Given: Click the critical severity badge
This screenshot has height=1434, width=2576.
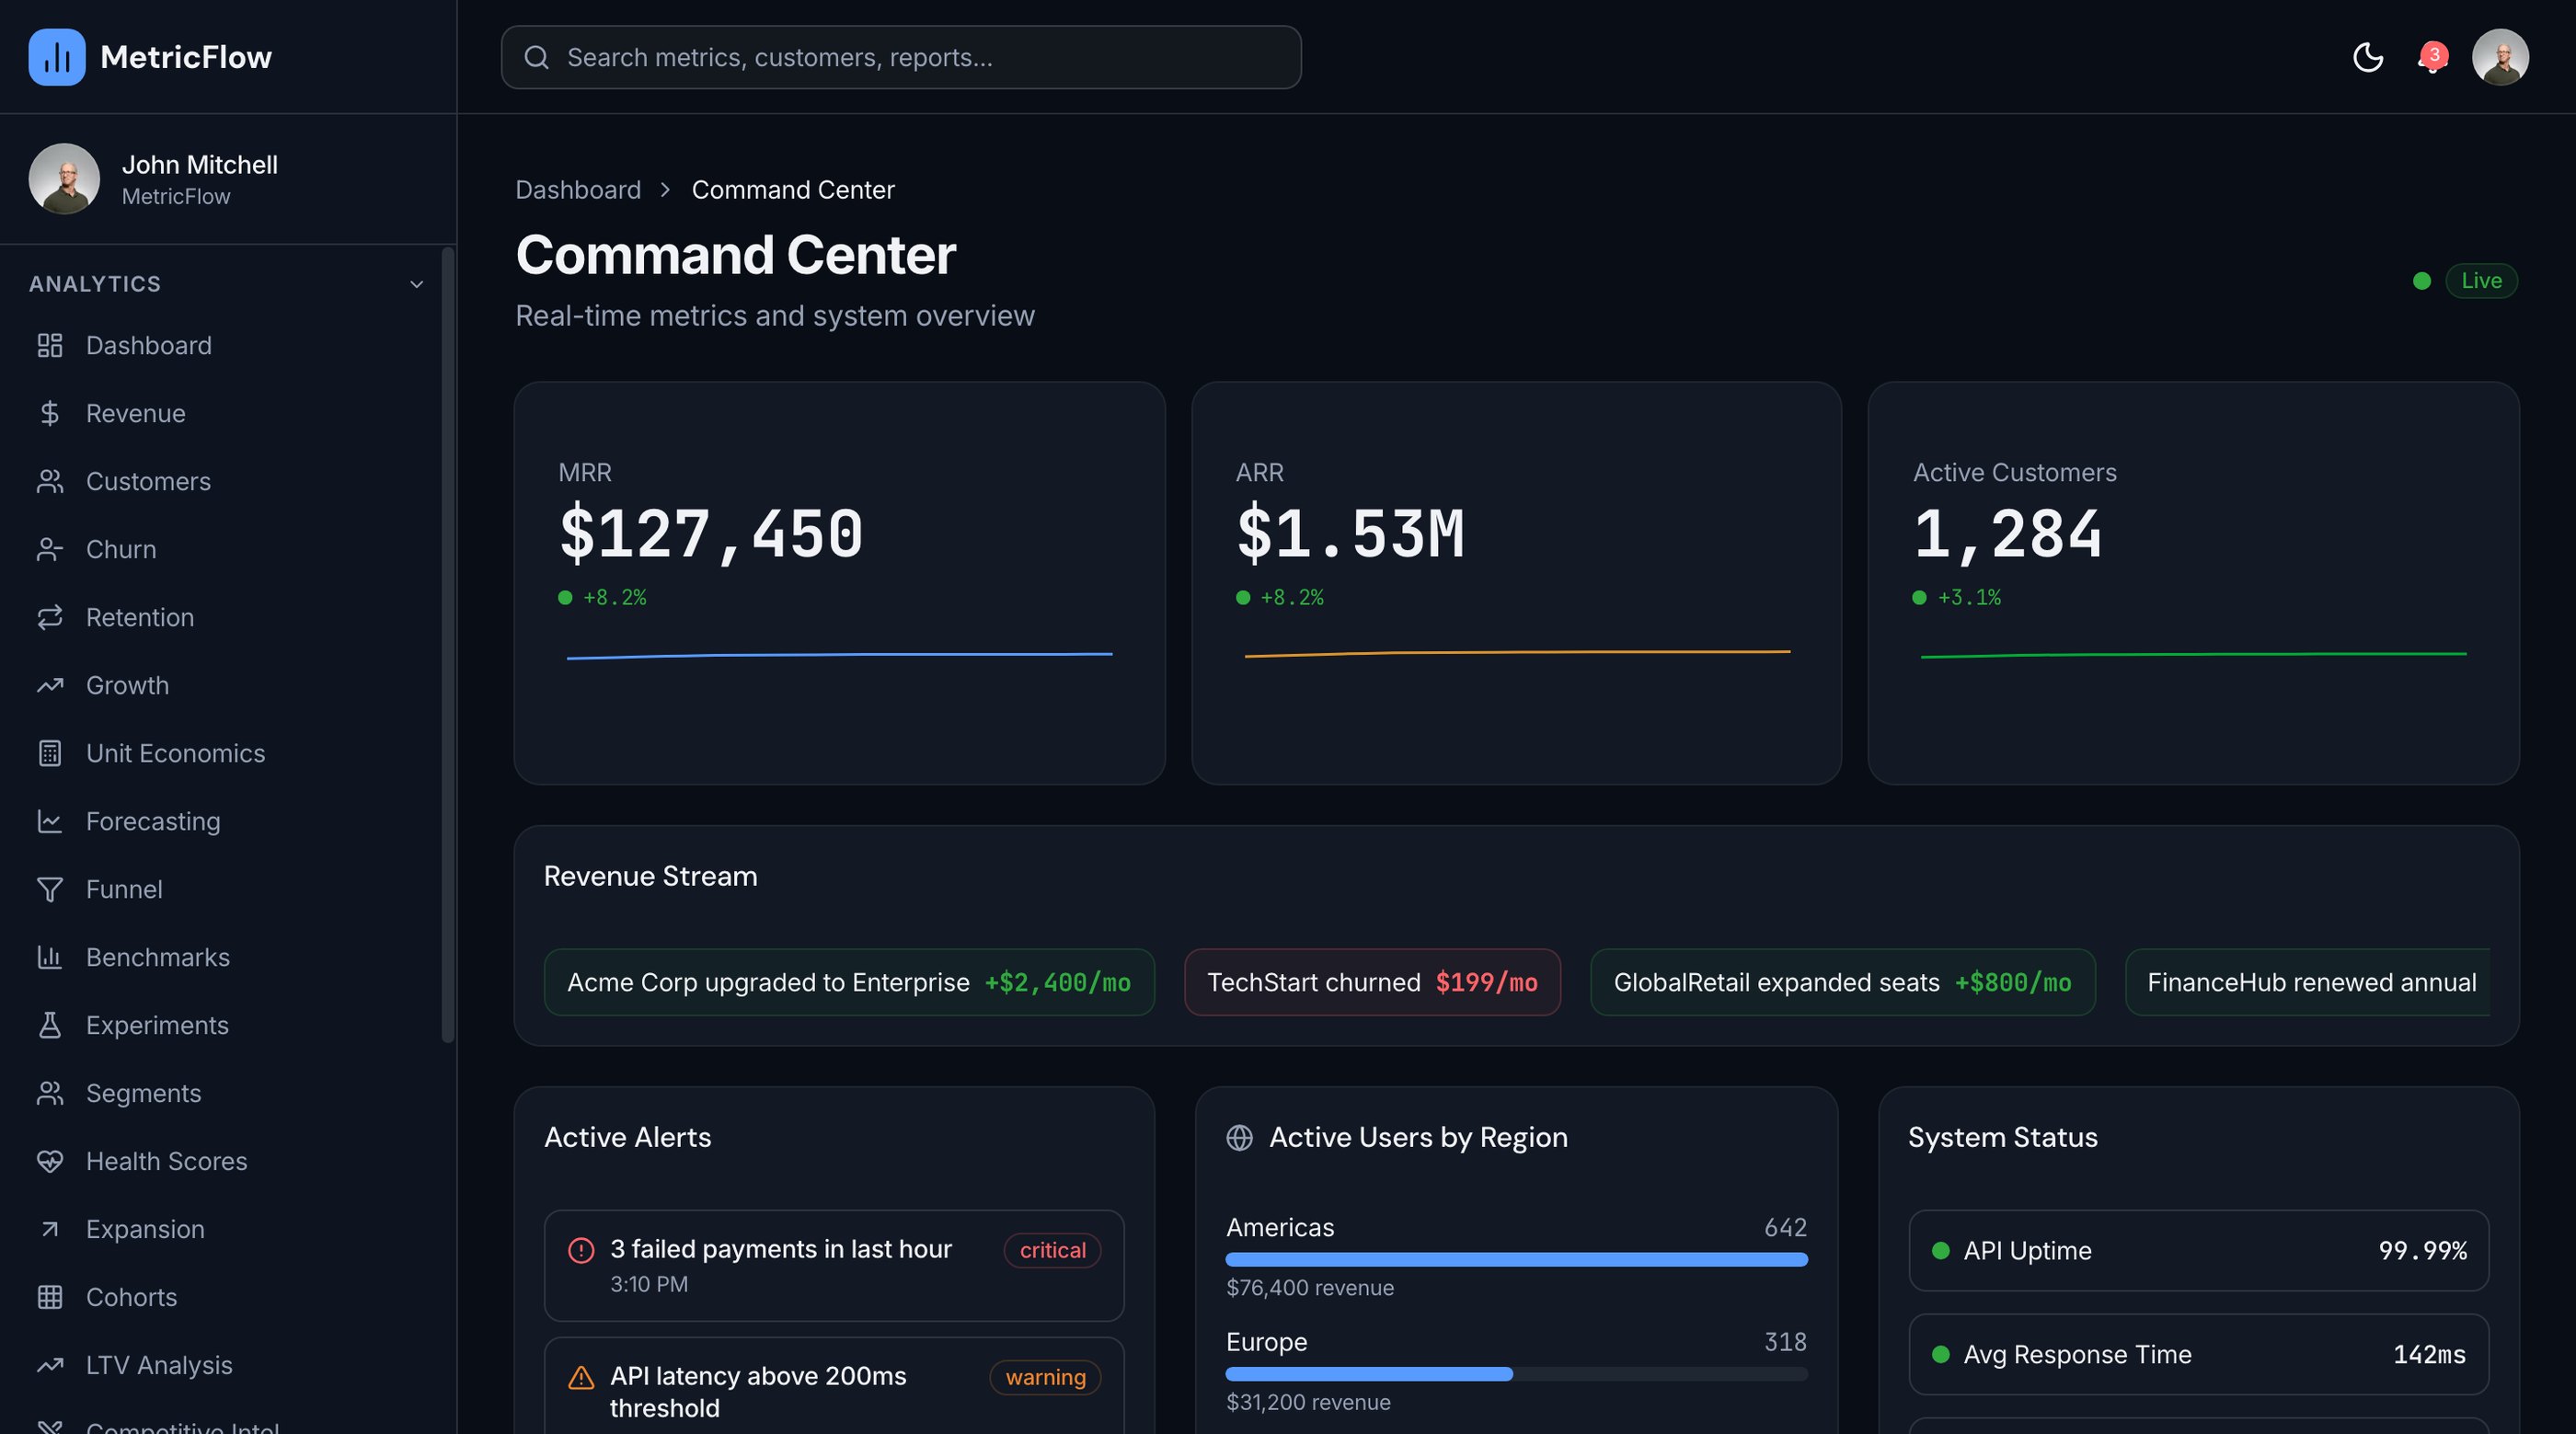Looking at the screenshot, I should tap(1052, 1251).
